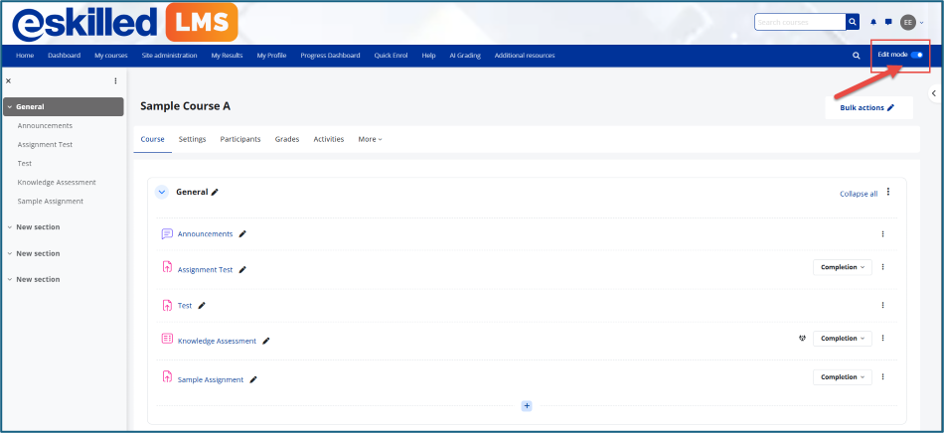
Task: Rename Test activity using its pencil icon
Action: click(x=202, y=305)
